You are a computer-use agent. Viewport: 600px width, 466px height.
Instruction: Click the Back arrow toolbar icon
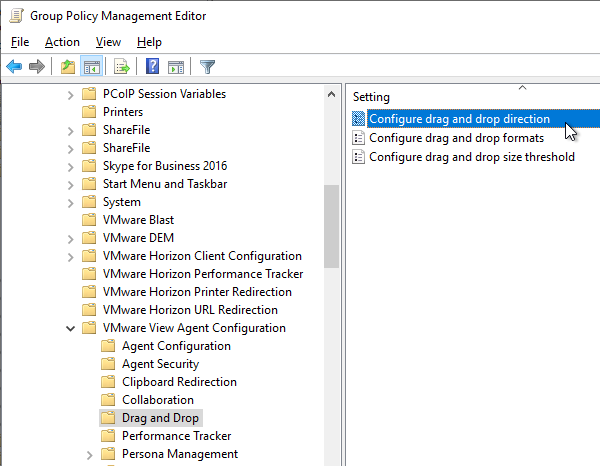click(x=15, y=67)
